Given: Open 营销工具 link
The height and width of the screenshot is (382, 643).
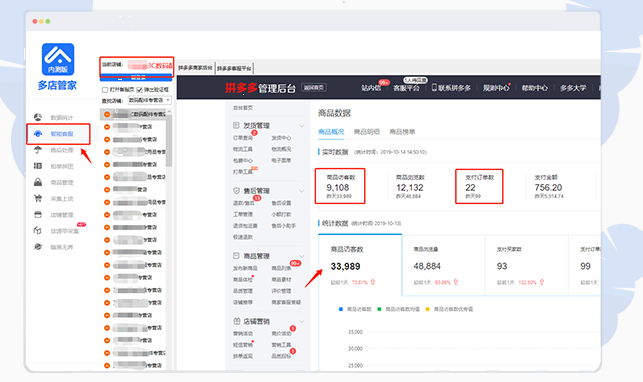Looking at the screenshot, I should click(281, 345).
